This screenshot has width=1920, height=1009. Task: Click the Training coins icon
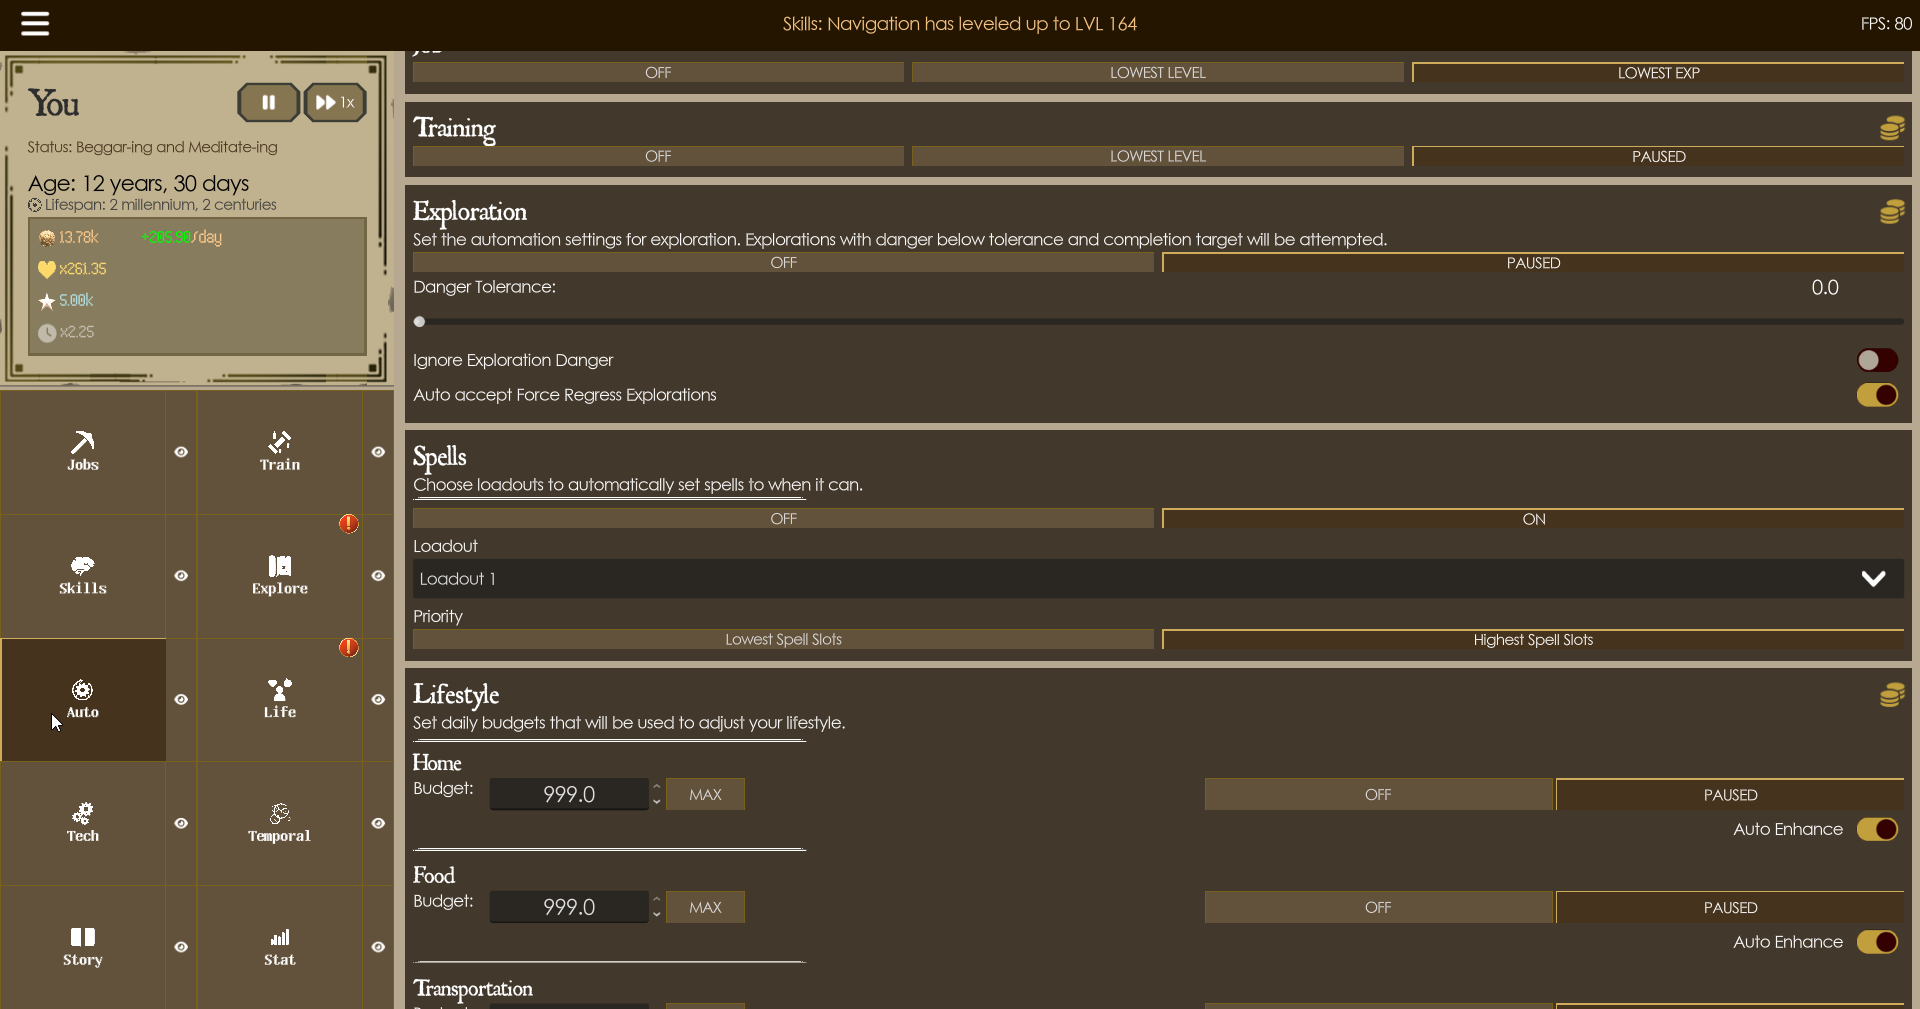1892,128
